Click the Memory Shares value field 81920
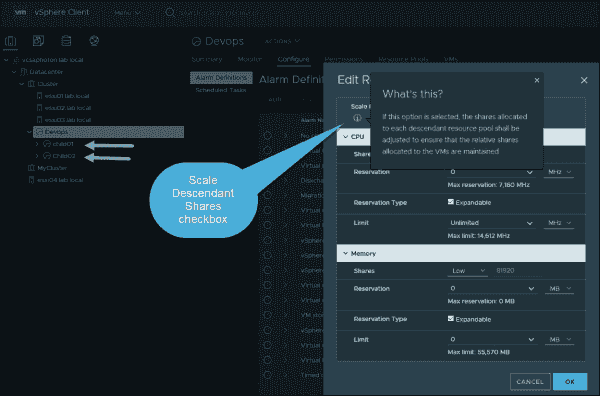Screen dimensions: 600x396 coord(518,271)
